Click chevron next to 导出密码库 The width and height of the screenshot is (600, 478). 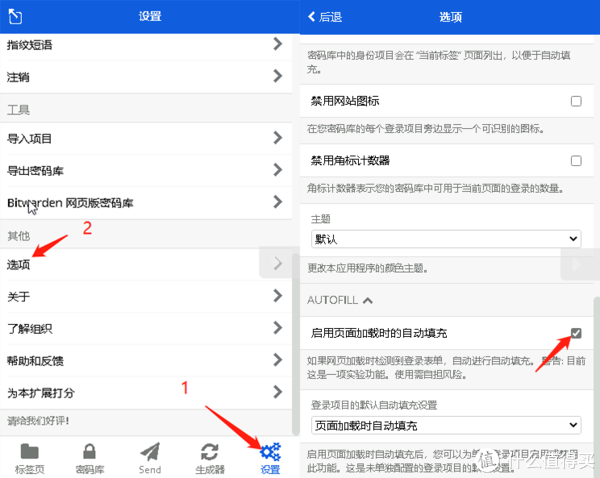[x=278, y=170]
